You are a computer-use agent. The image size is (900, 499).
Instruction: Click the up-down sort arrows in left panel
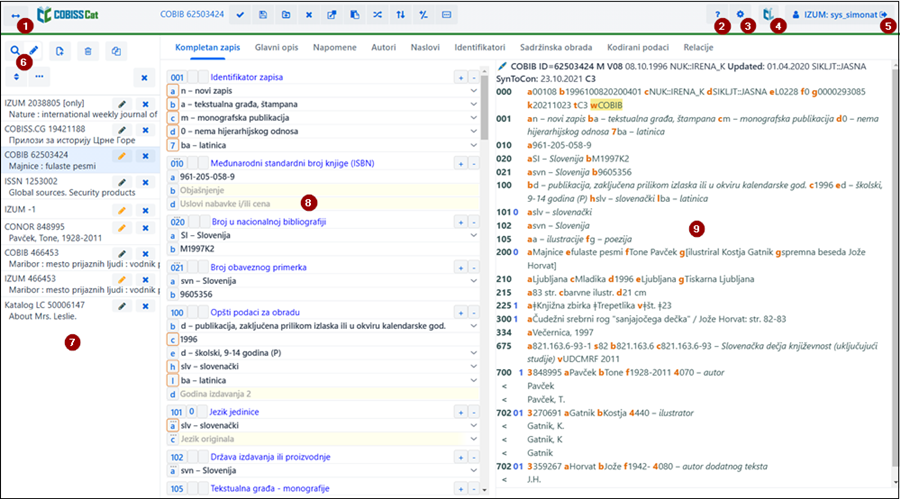16,76
